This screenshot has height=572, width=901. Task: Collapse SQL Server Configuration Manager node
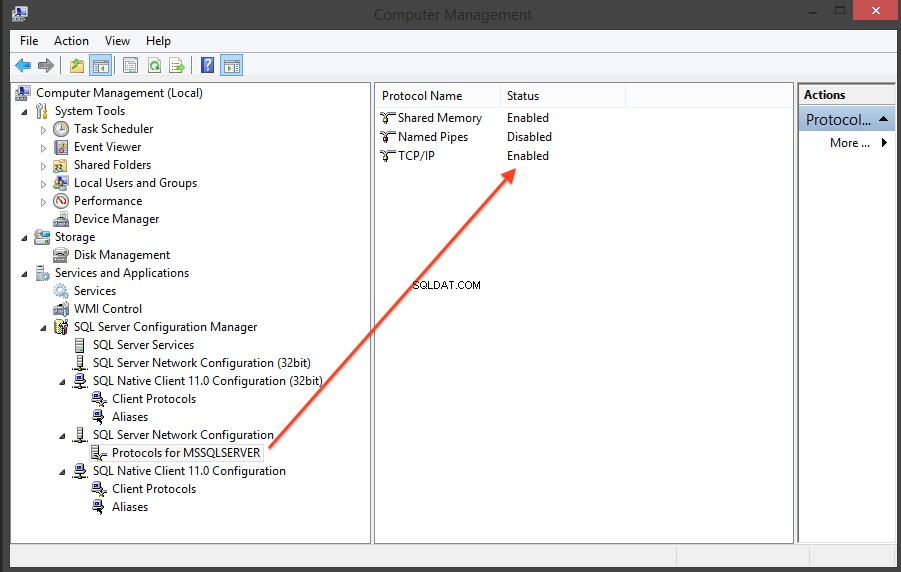pos(43,328)
